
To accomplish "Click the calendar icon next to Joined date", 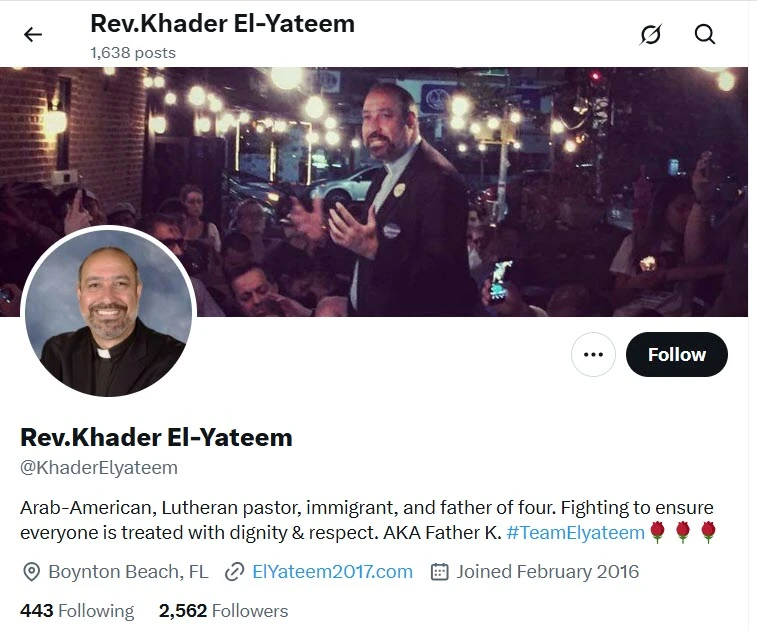I will [439, 572].
